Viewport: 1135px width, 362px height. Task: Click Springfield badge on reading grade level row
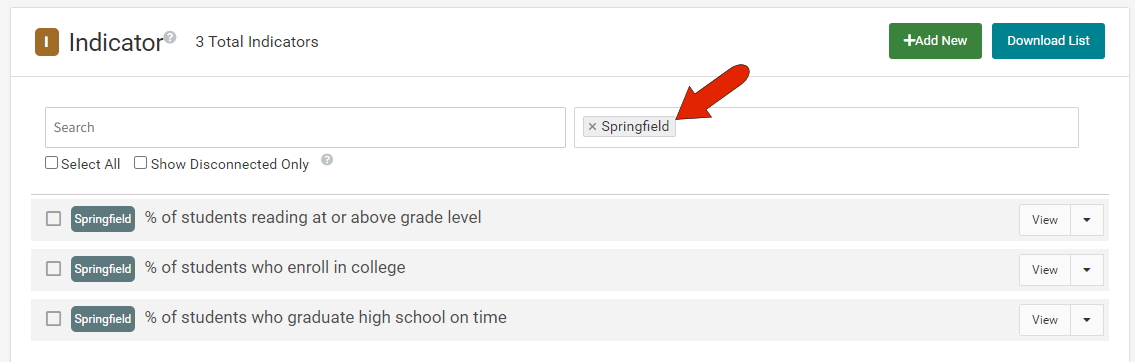pos(103,219)
